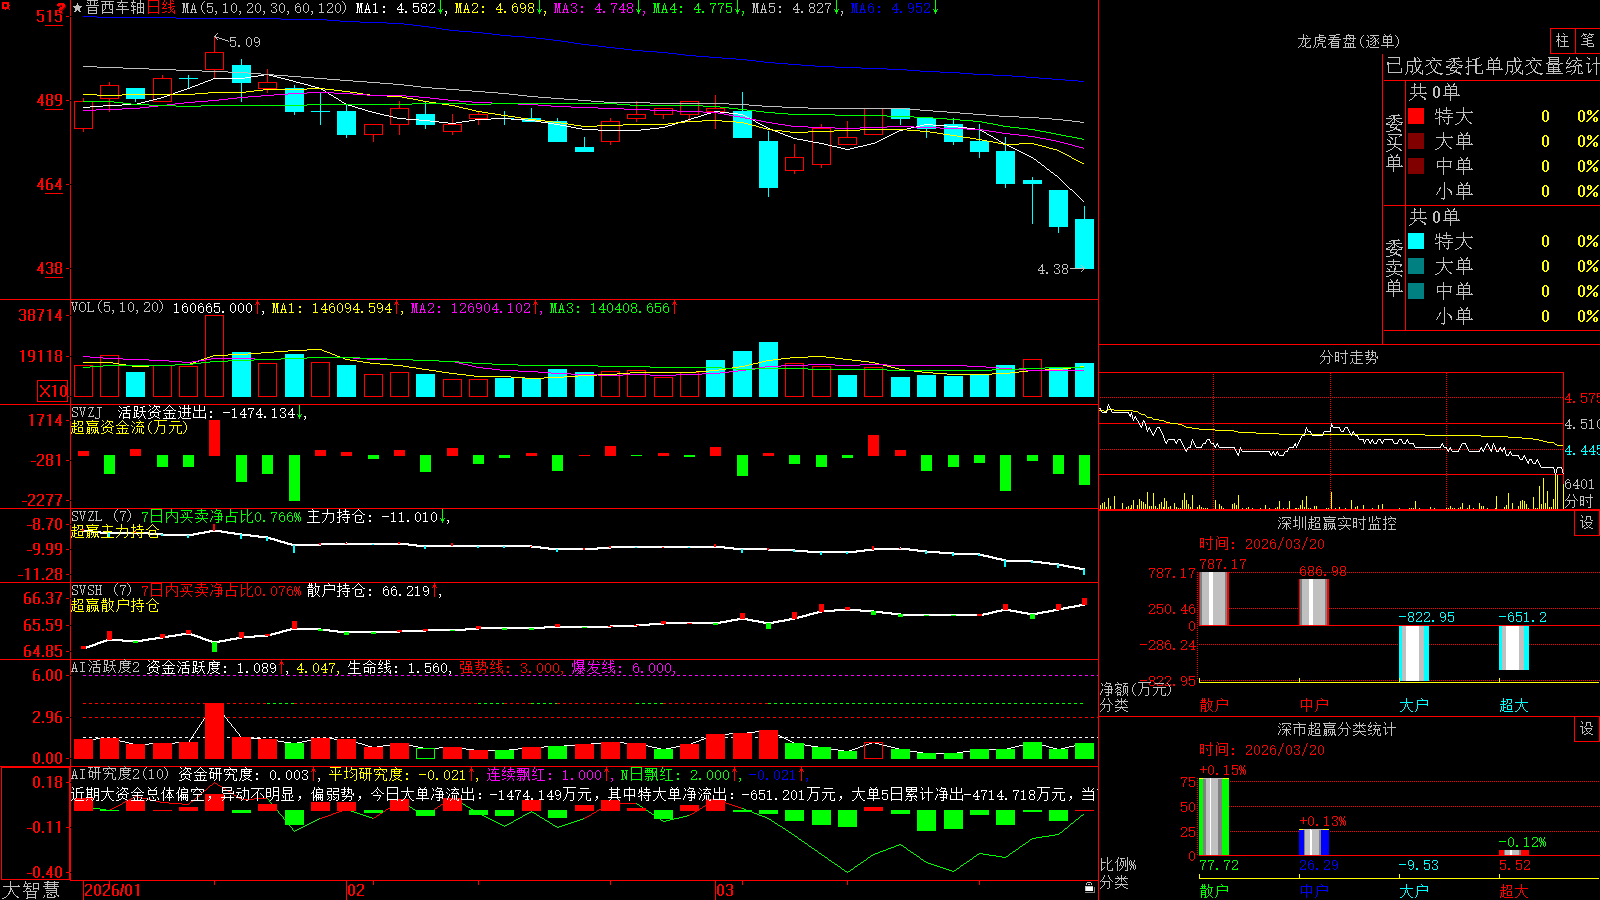Select 中户 category in 深圳超赢实时监控
The width and height of the screenshot is (1600, 900).
tap(1314, 705)
